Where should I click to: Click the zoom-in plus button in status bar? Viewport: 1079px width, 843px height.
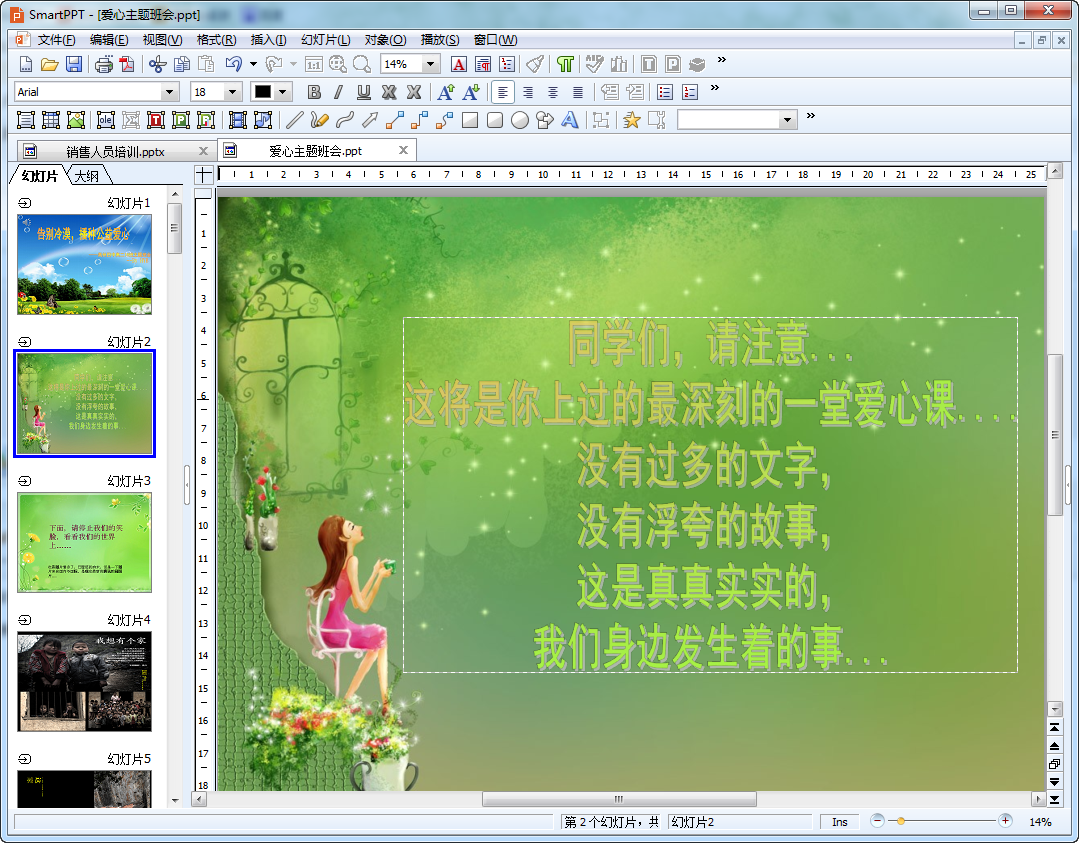(x=1005, y=821)
